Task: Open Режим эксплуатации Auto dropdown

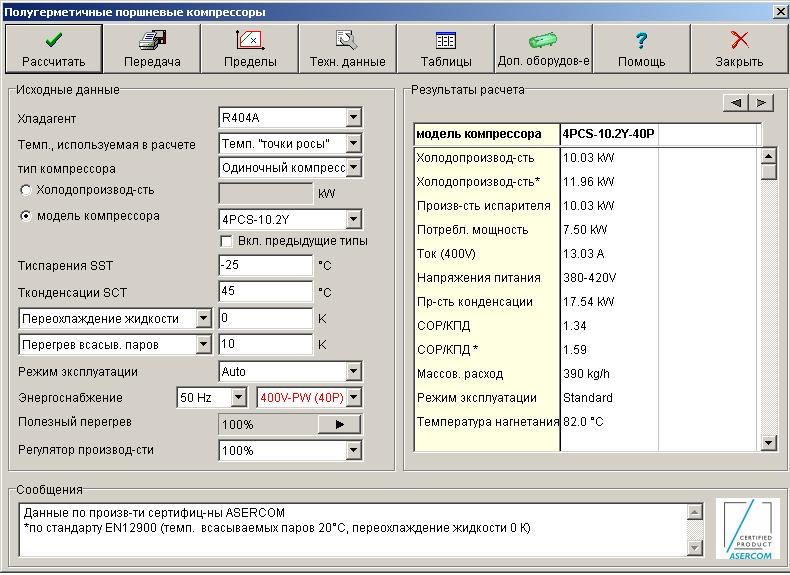Action: 354,372
